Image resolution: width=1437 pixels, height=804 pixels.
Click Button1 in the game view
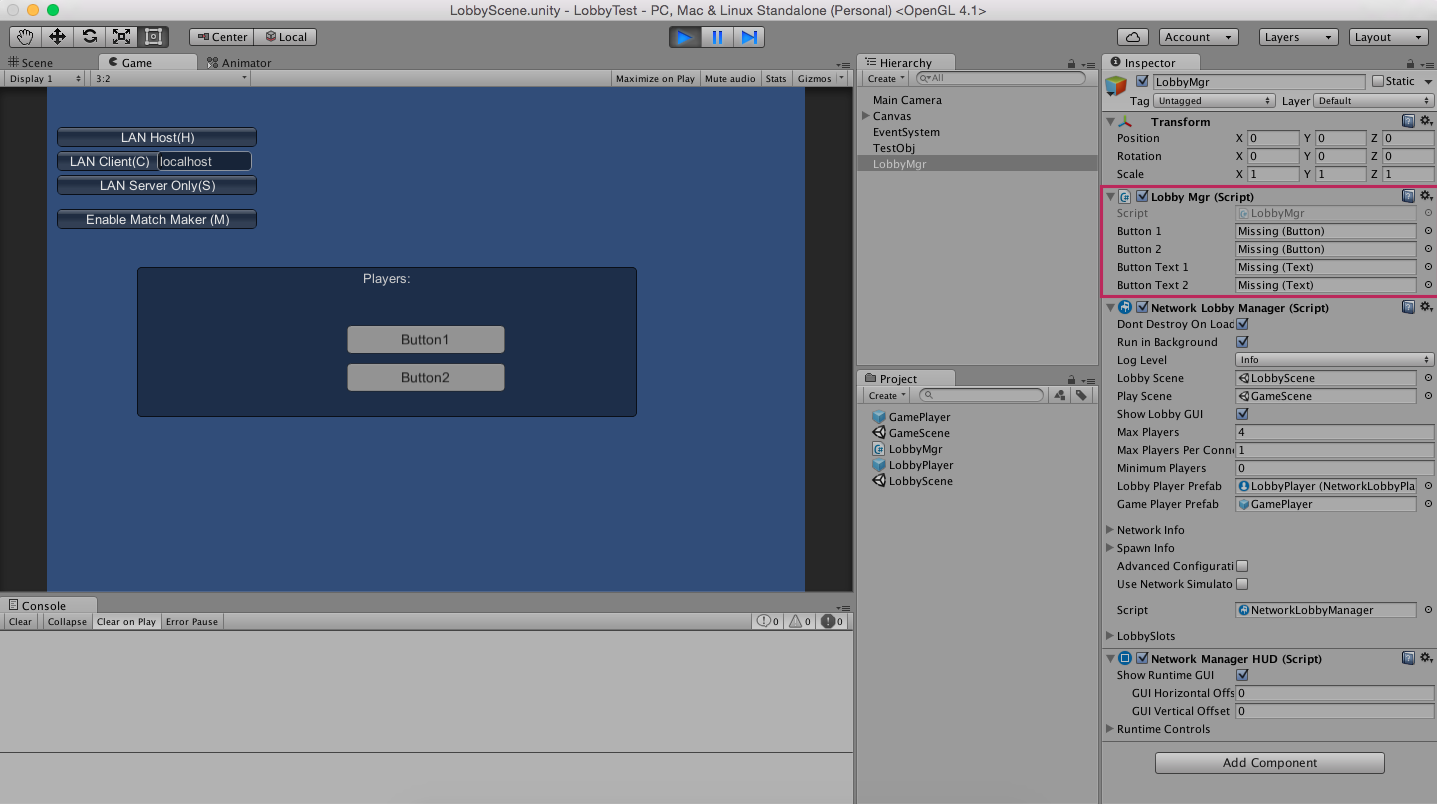pos(426,340)
